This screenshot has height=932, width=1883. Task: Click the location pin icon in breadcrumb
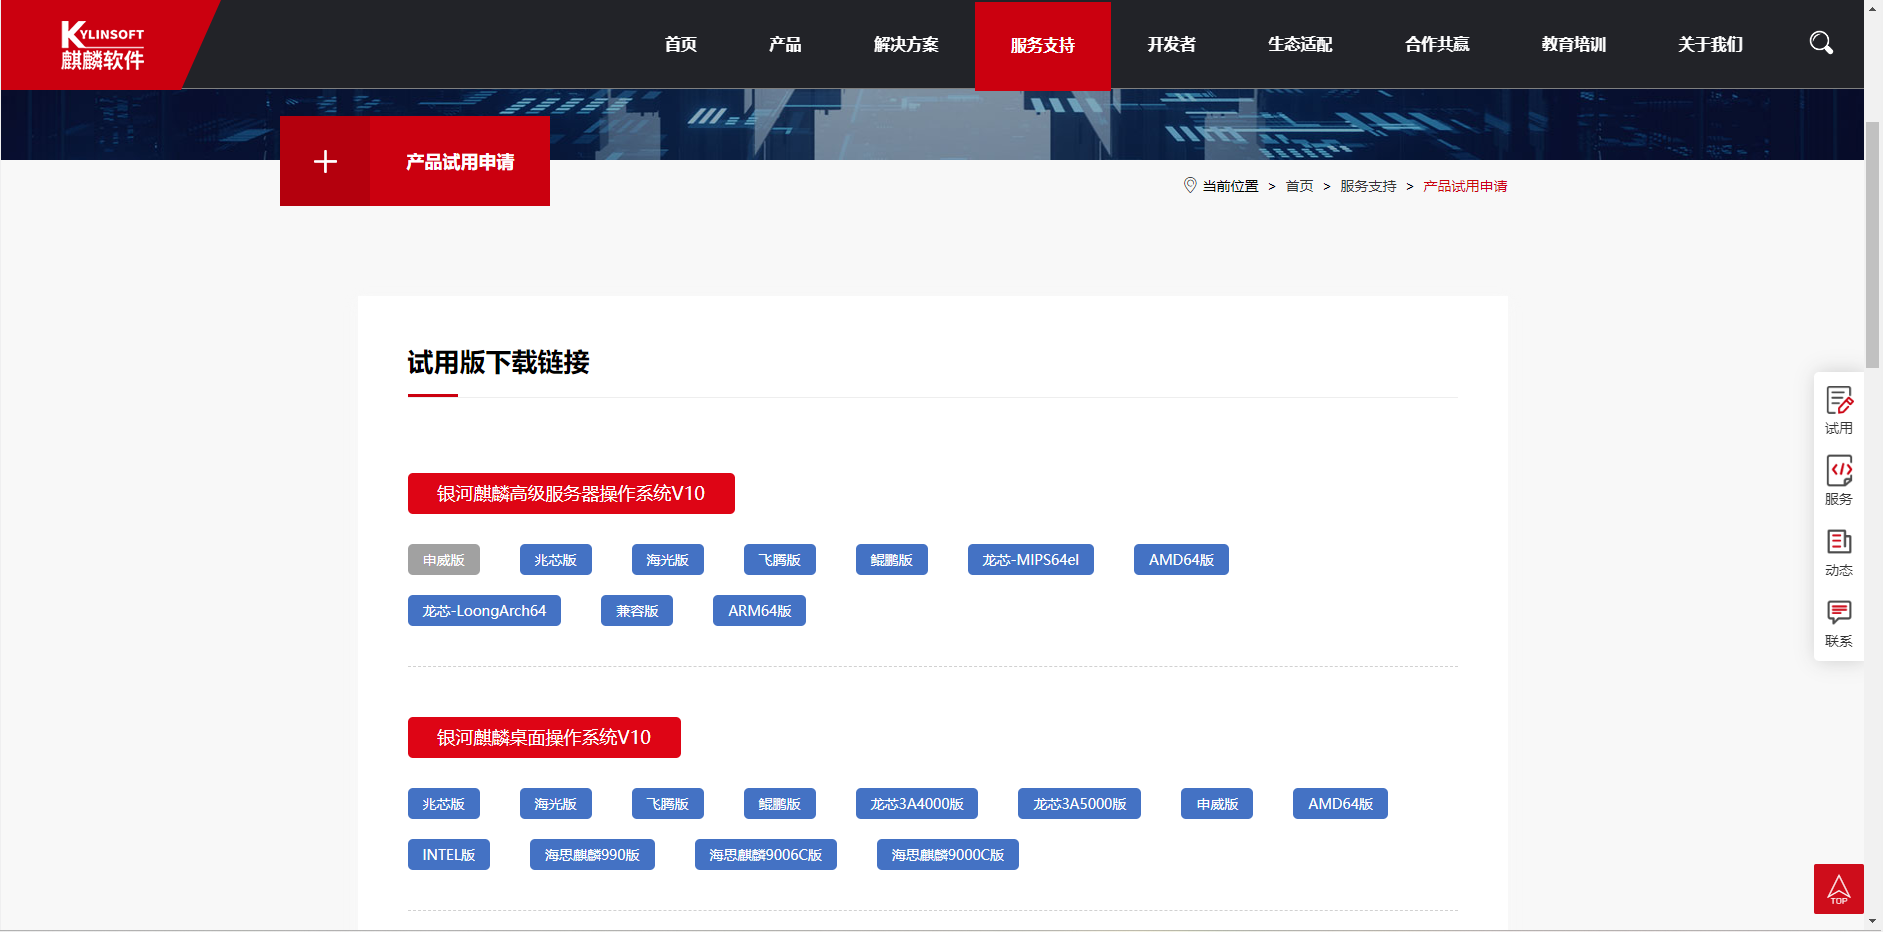point(1190,185)
